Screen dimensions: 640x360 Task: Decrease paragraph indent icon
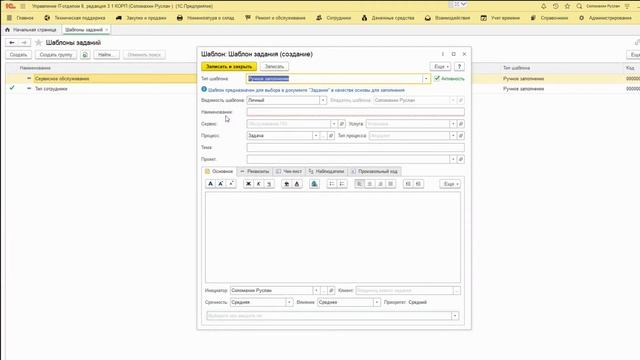pyautogui.click(x=418, y=184)
